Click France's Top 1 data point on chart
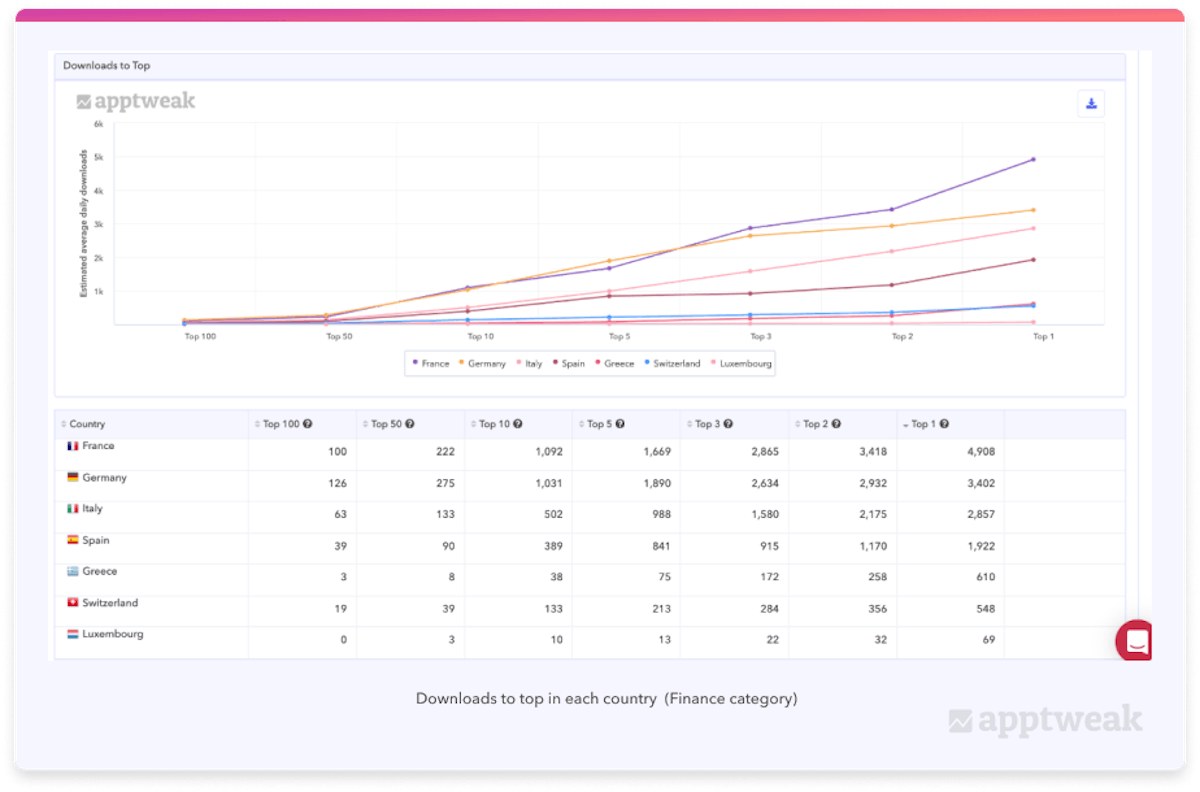This screenshot has width=1200, height=792. click(x=1033, y=159)
